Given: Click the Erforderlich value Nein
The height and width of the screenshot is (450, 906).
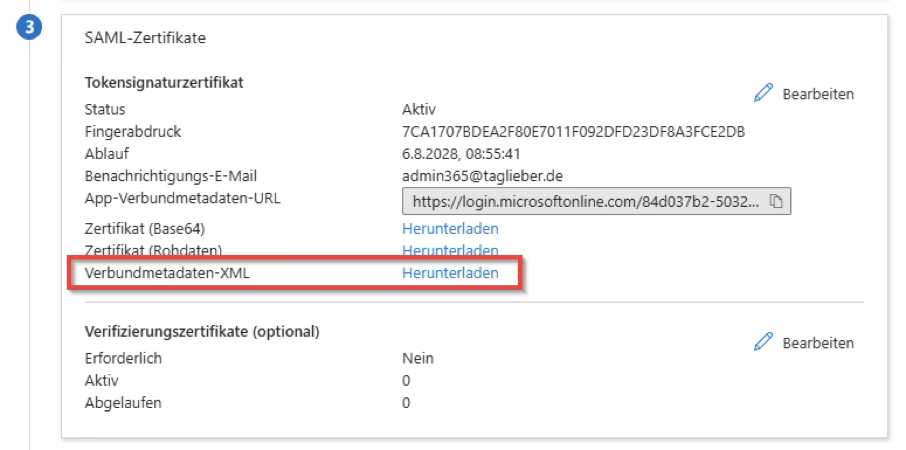Looking at the screenshot, I should click(418, 358).
